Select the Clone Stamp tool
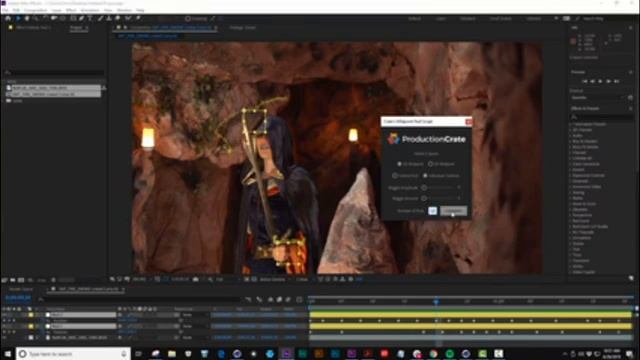640x360 pixels. 109,18
